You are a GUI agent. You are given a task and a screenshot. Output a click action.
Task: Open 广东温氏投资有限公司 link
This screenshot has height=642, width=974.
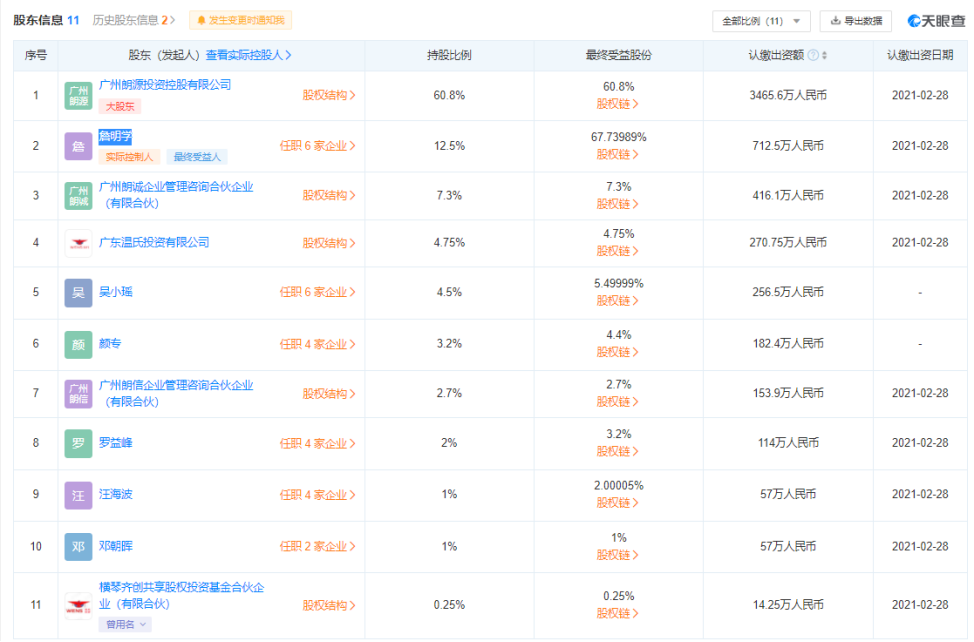pos(154,243)
